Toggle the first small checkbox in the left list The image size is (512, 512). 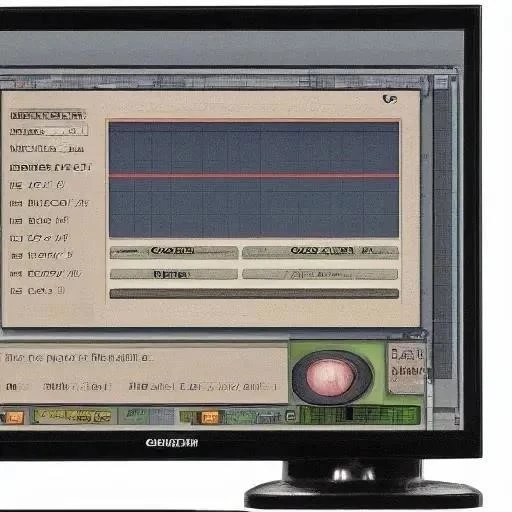point(15,186)
